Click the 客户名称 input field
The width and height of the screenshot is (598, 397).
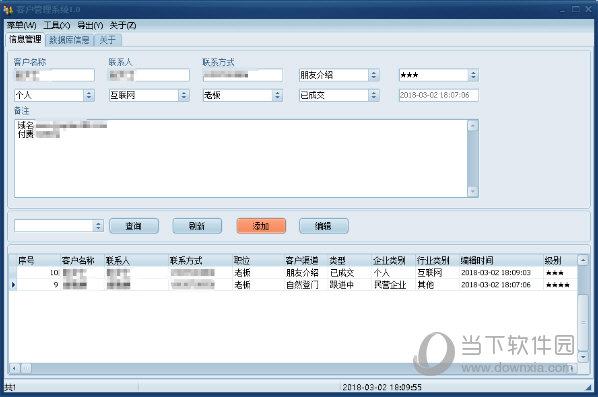tap(54, 75)
